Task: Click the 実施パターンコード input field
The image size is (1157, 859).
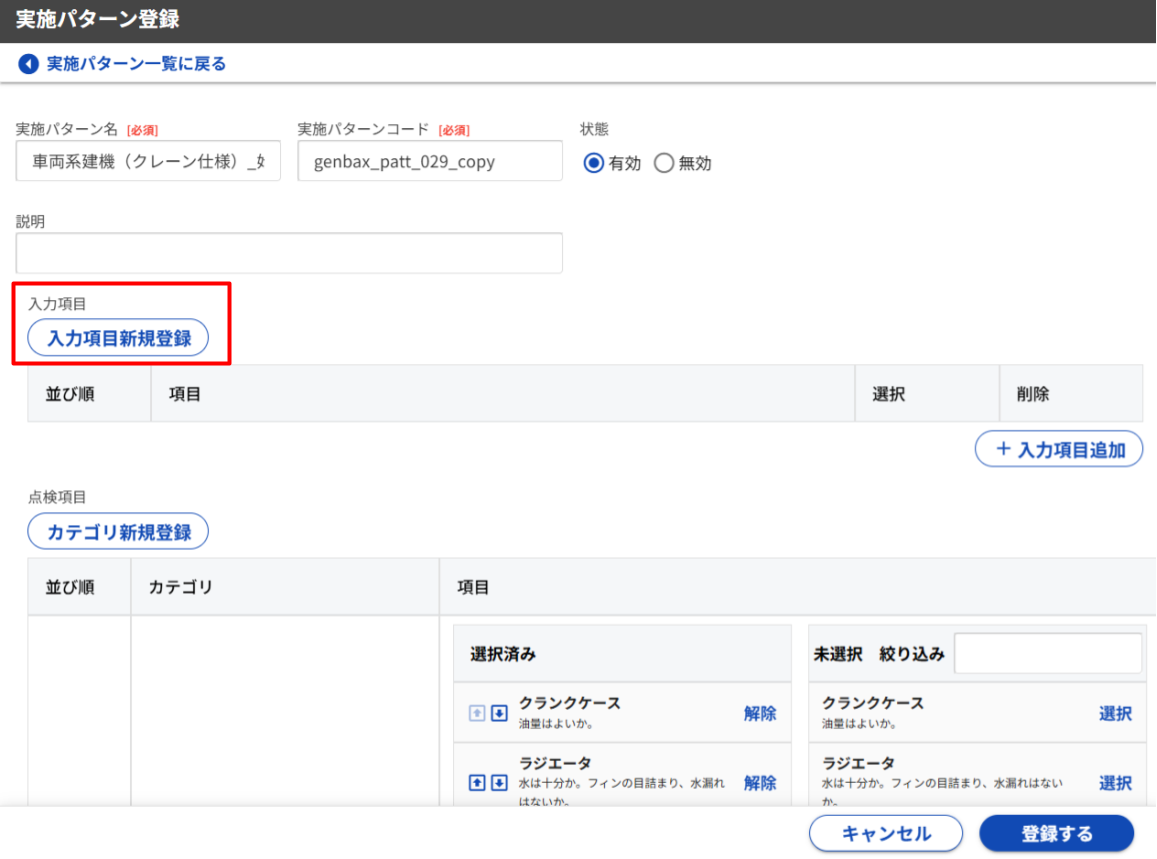Action: pos(430,161)
